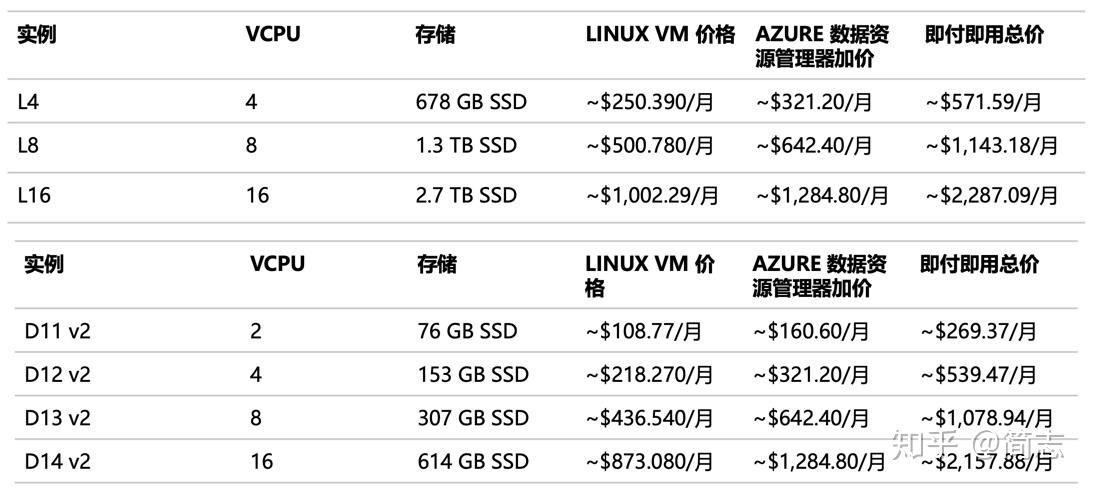
Task: Click the 2.7 TB SSD storage value
Action: [466, 195]
